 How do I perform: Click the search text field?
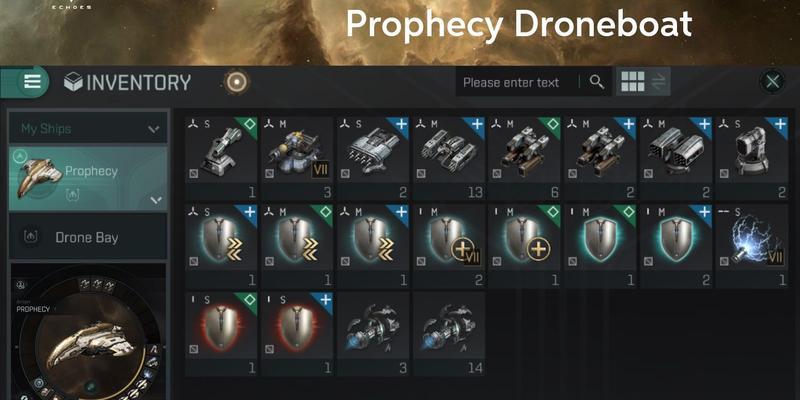[517, 82]
